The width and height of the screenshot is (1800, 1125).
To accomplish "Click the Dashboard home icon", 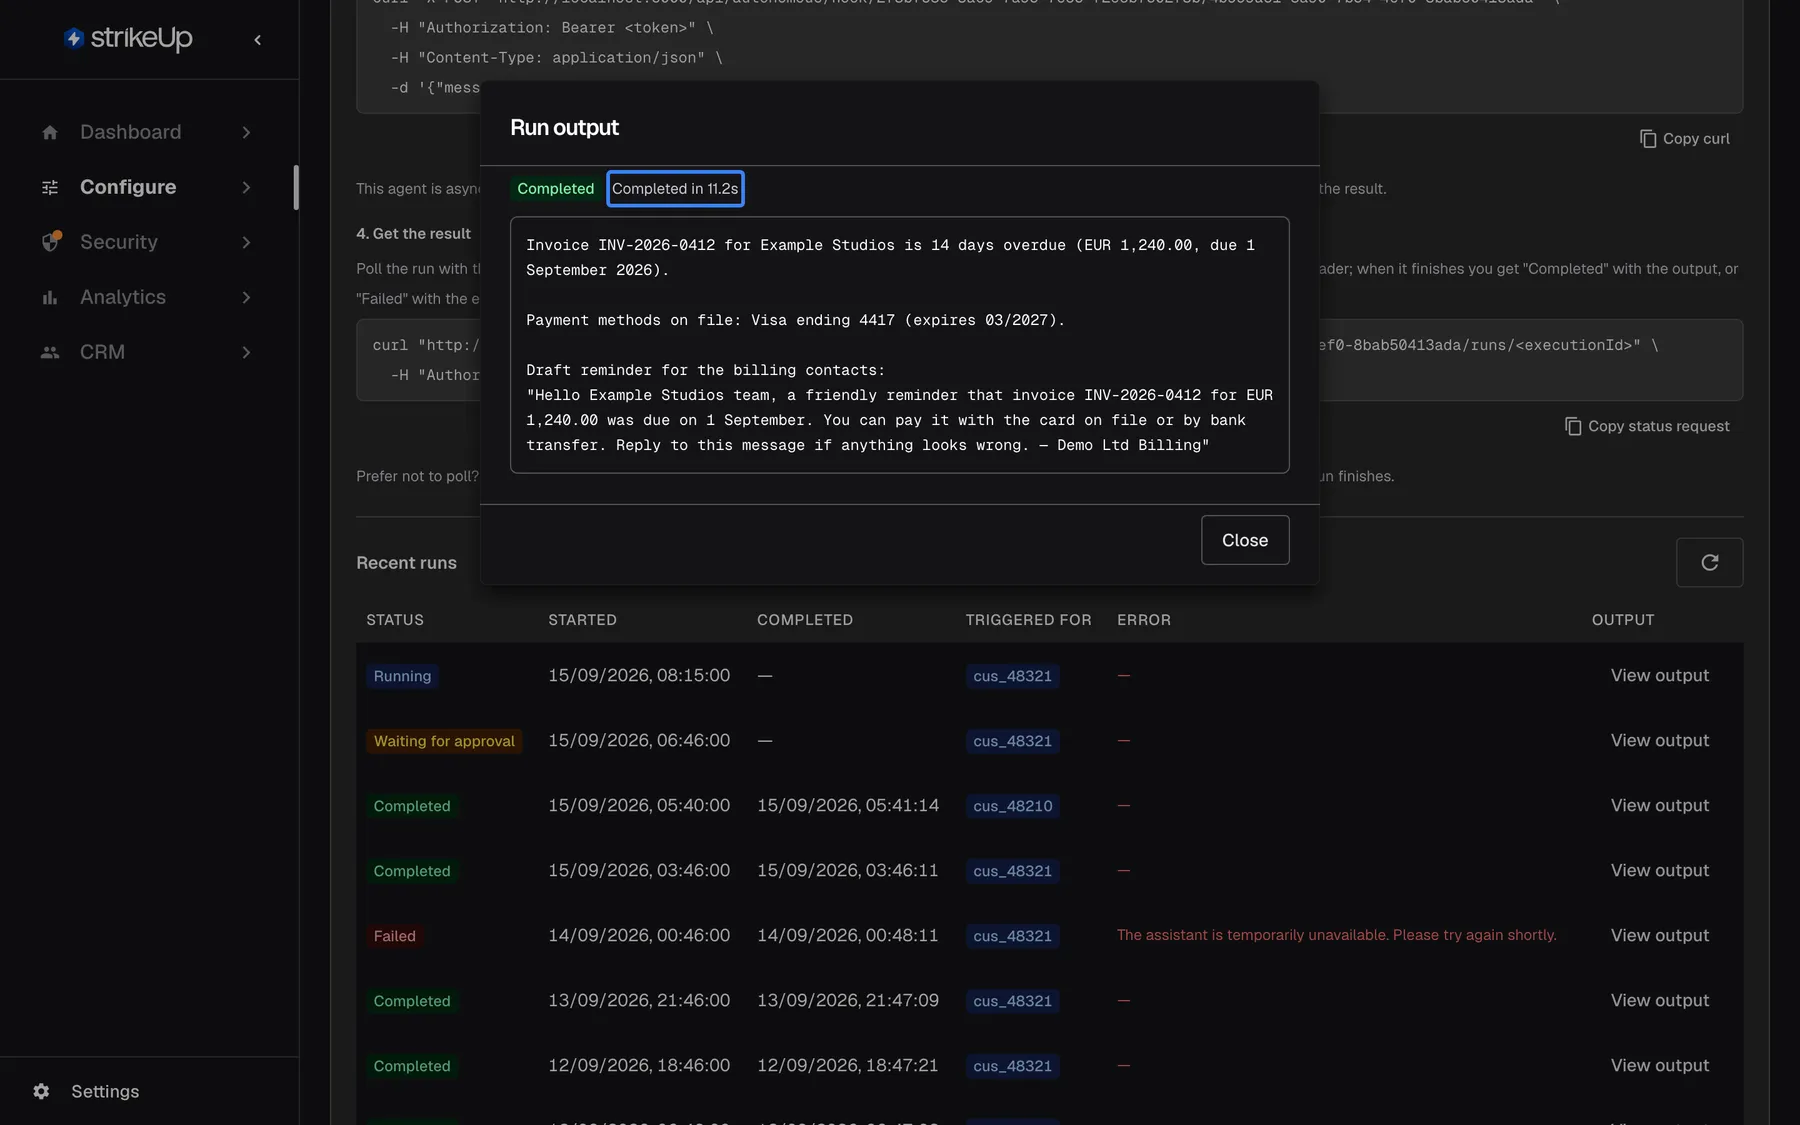I will click(x=50, y=132).
